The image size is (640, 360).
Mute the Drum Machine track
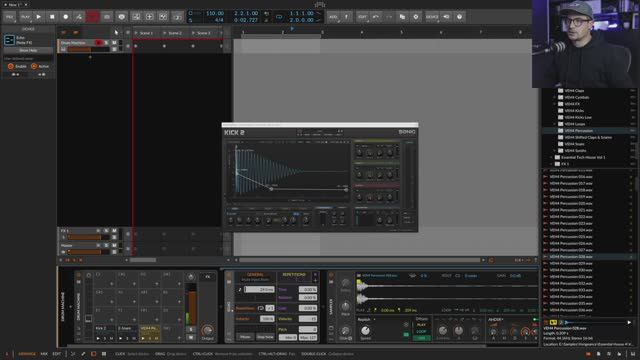(114, 42)
